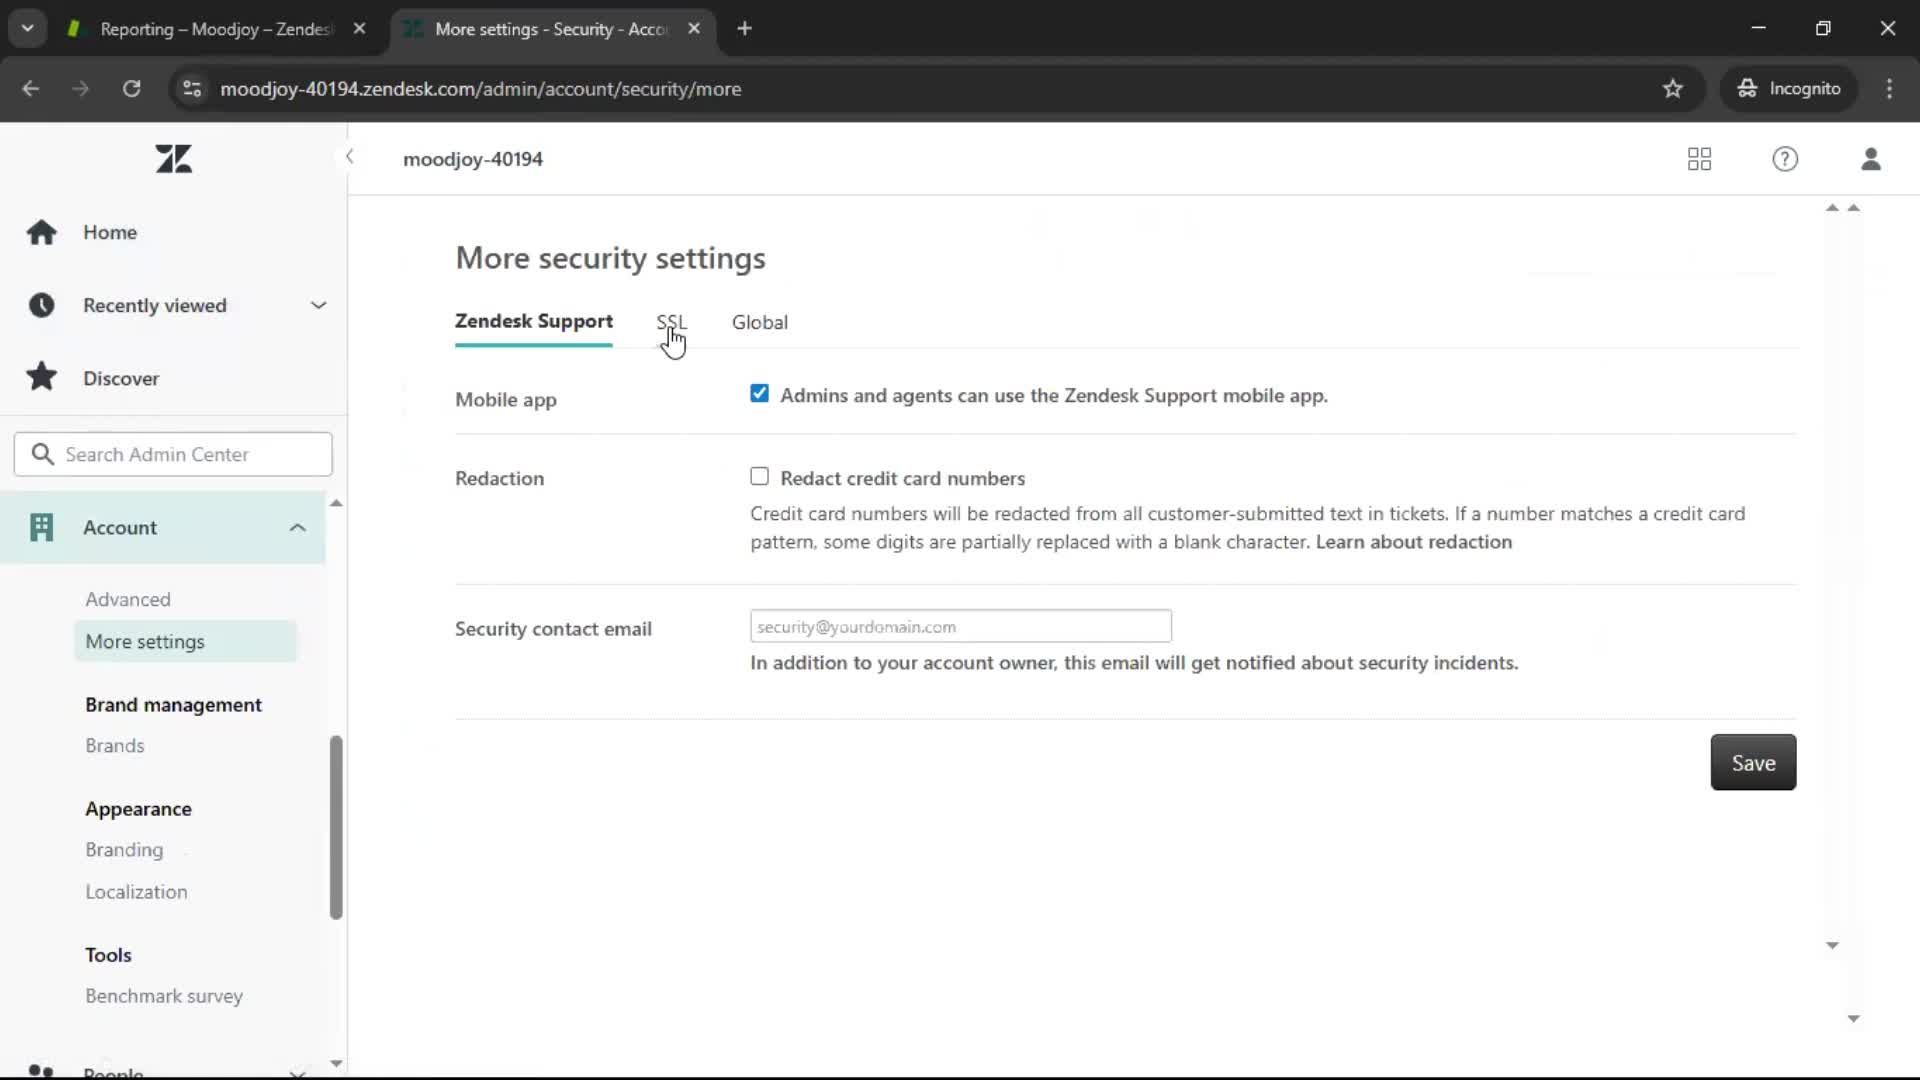Screen dimensions: 1920x1080
Task: Open the Help question mark icon
Action: coord(1785,159)
